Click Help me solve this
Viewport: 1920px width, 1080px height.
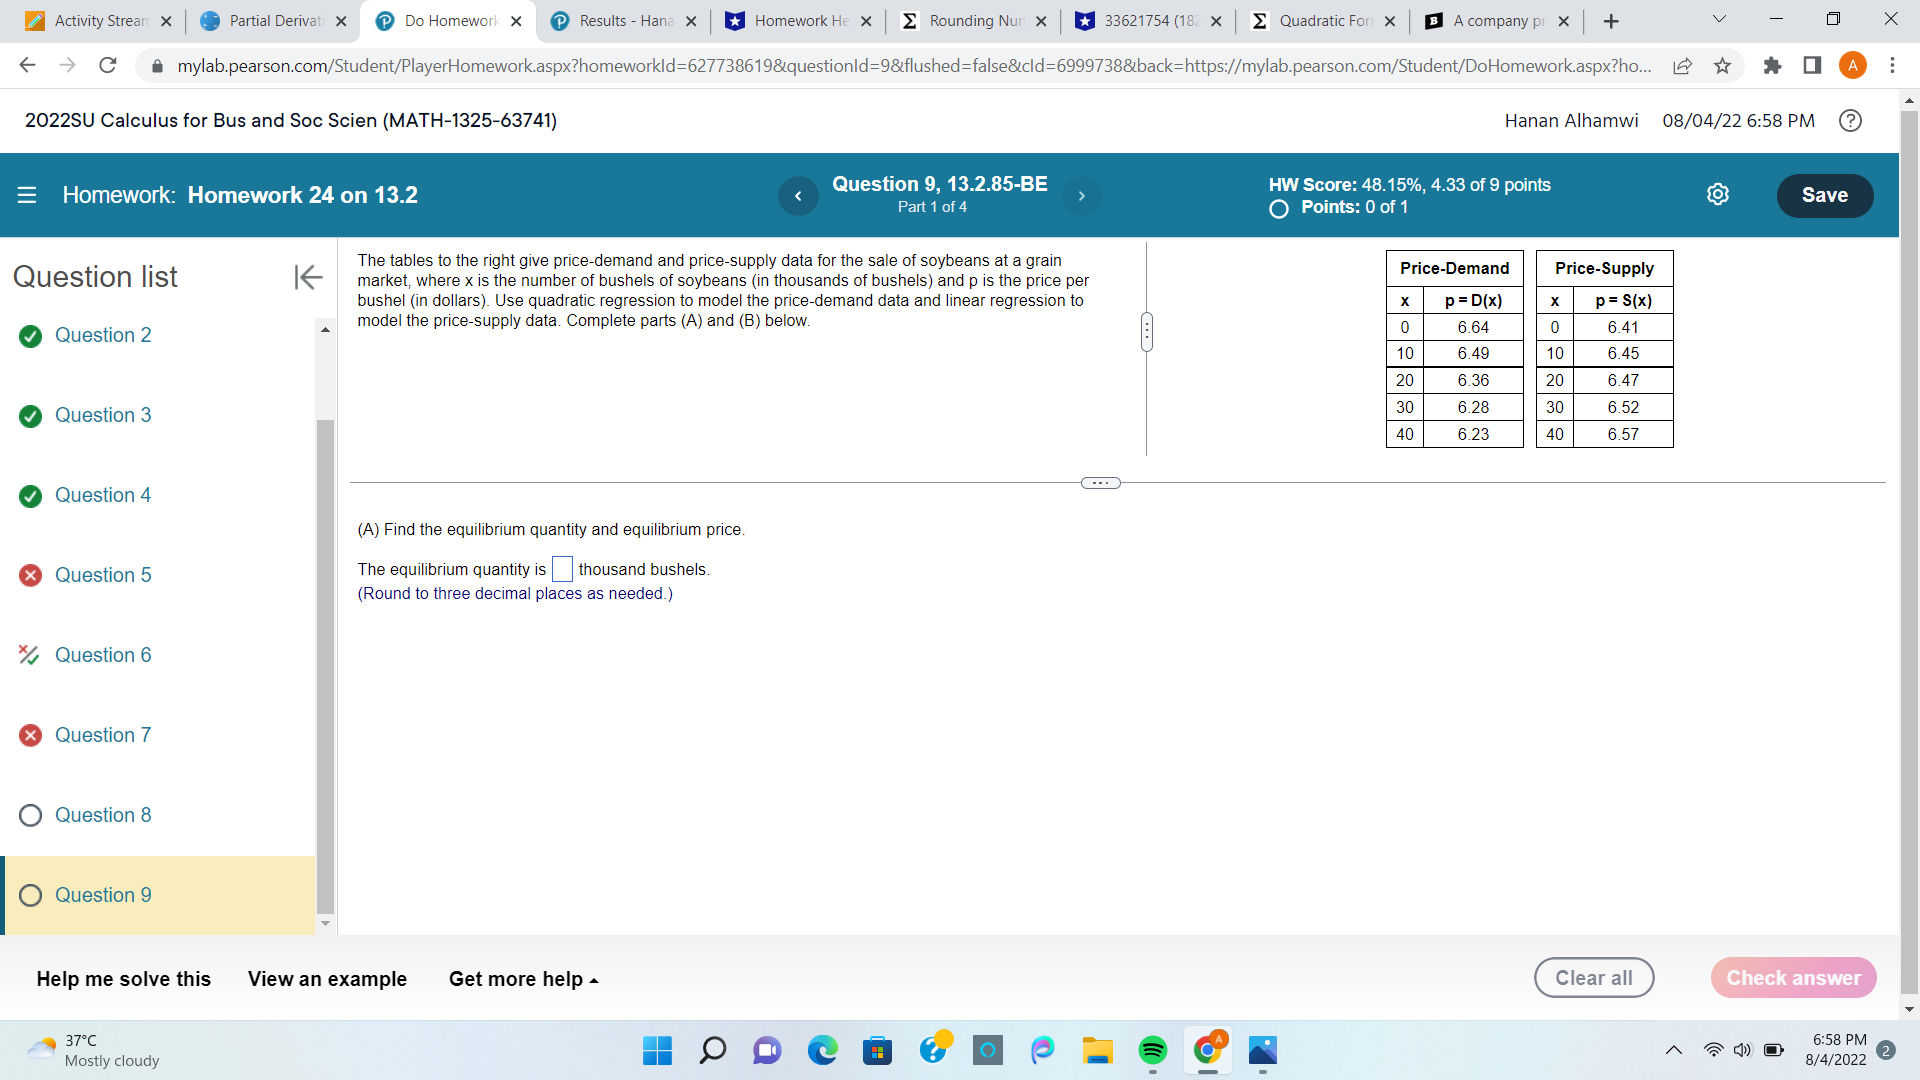click(x=123, y=979)
